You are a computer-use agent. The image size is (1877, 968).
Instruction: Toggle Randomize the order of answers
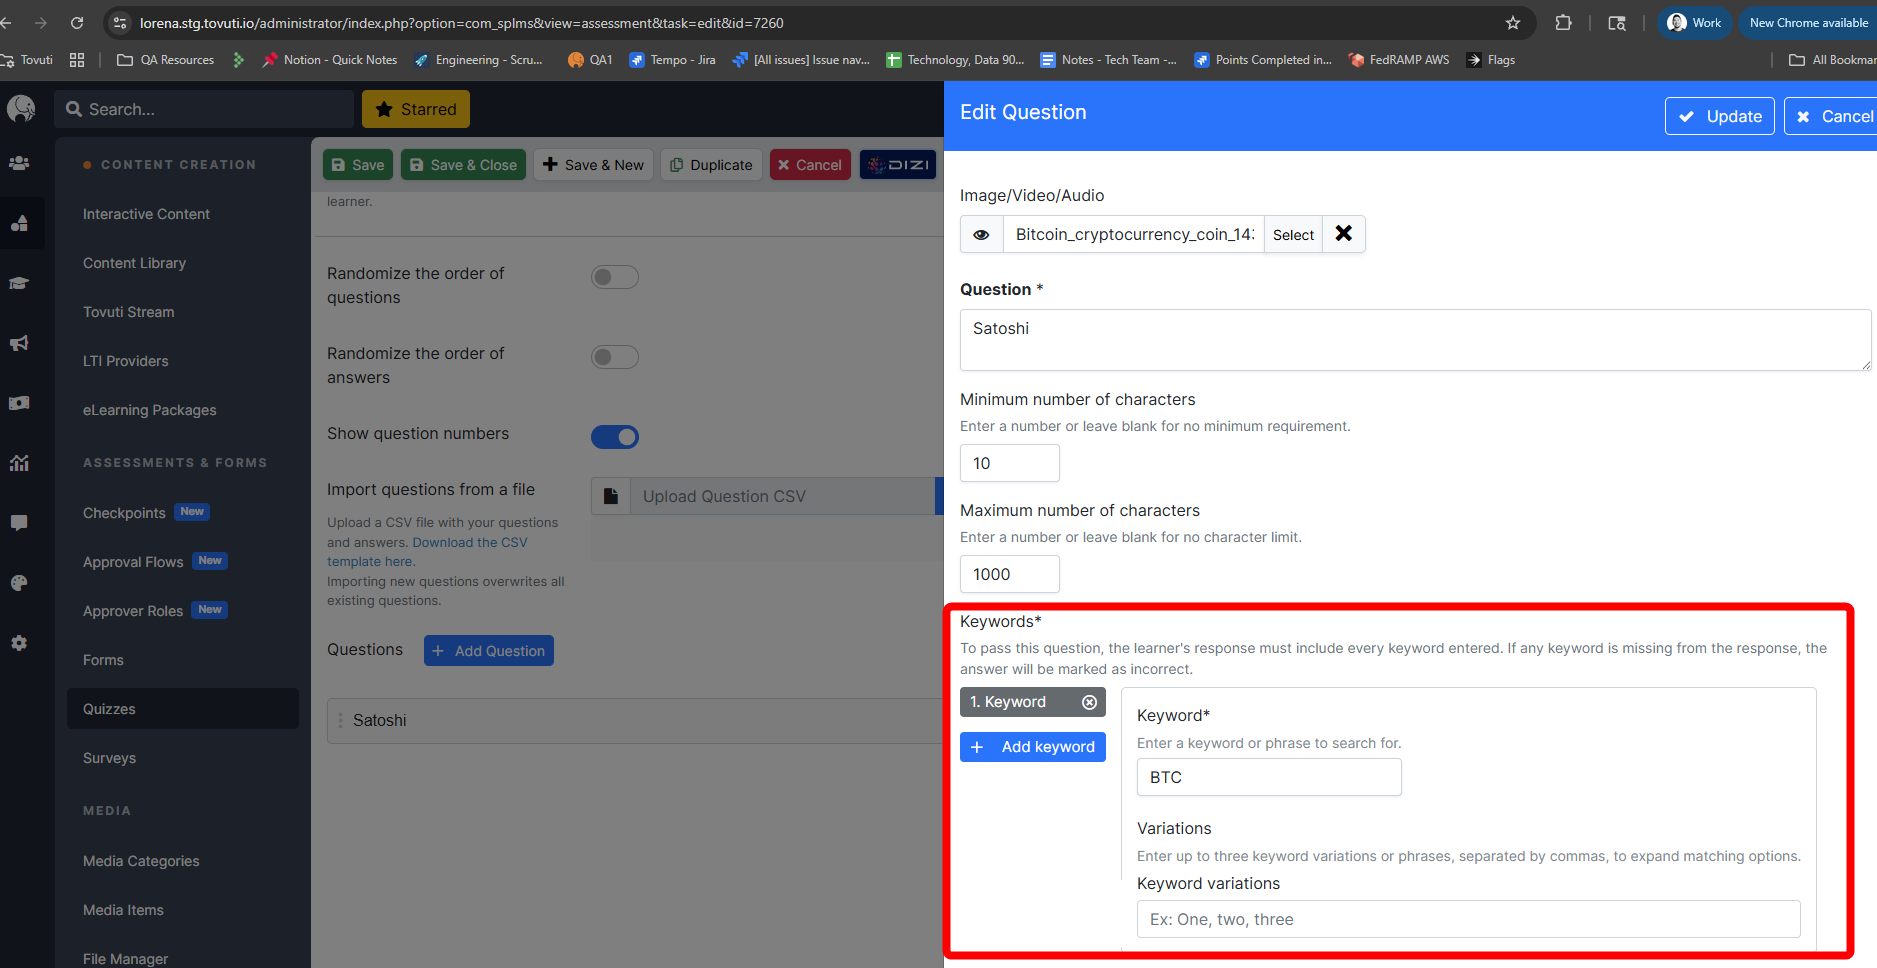(614, 357)
